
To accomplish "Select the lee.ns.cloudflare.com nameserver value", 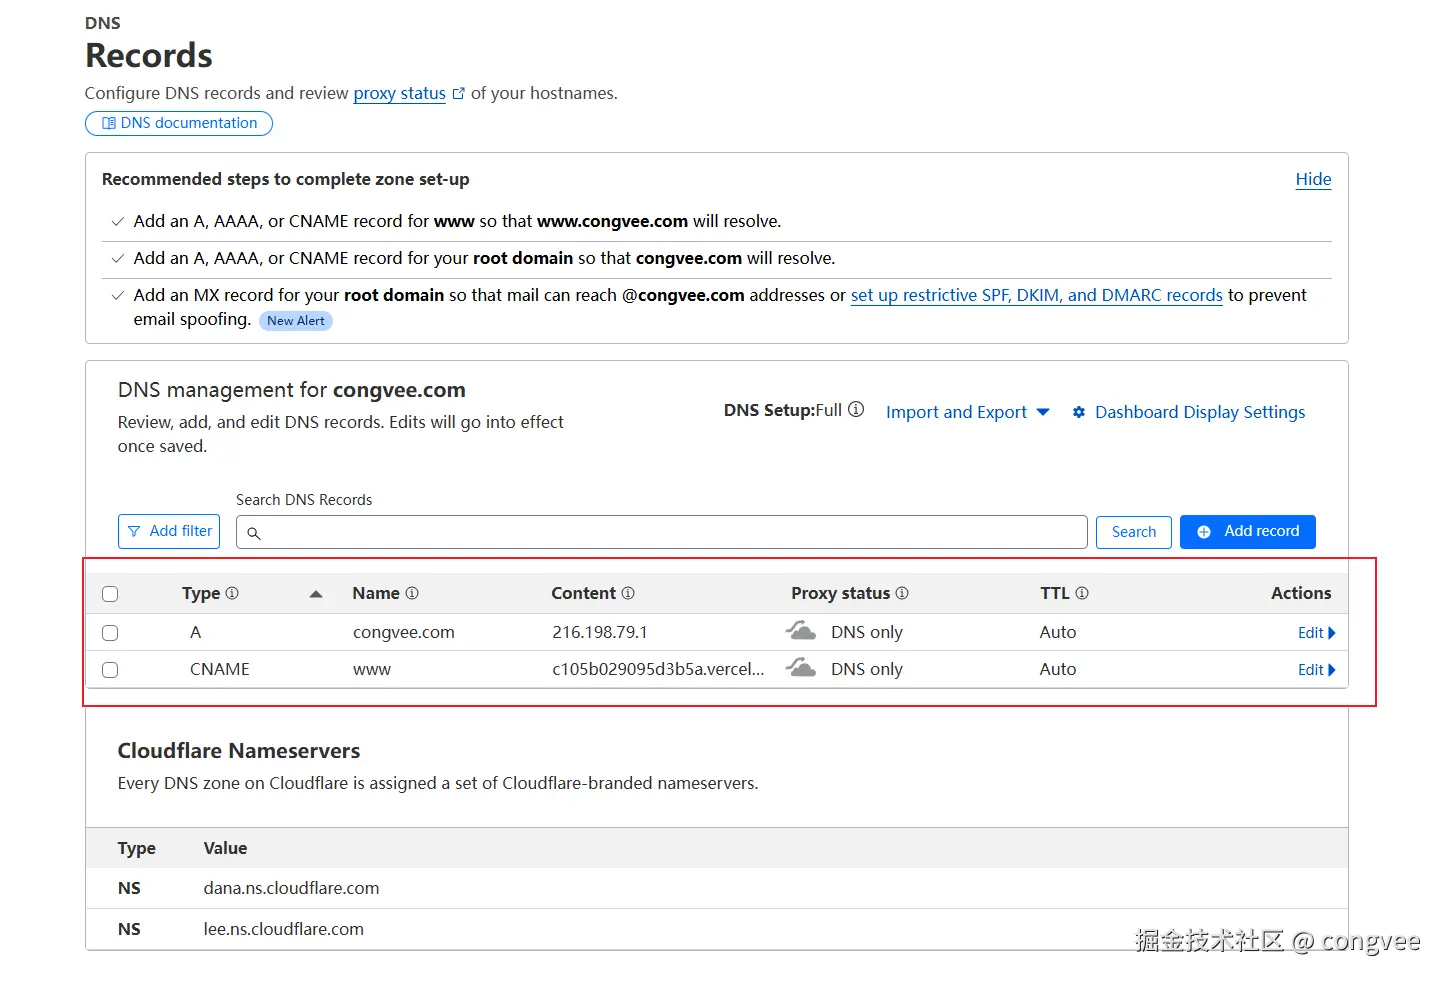I will pyautogui.click(x=283, y=929).
